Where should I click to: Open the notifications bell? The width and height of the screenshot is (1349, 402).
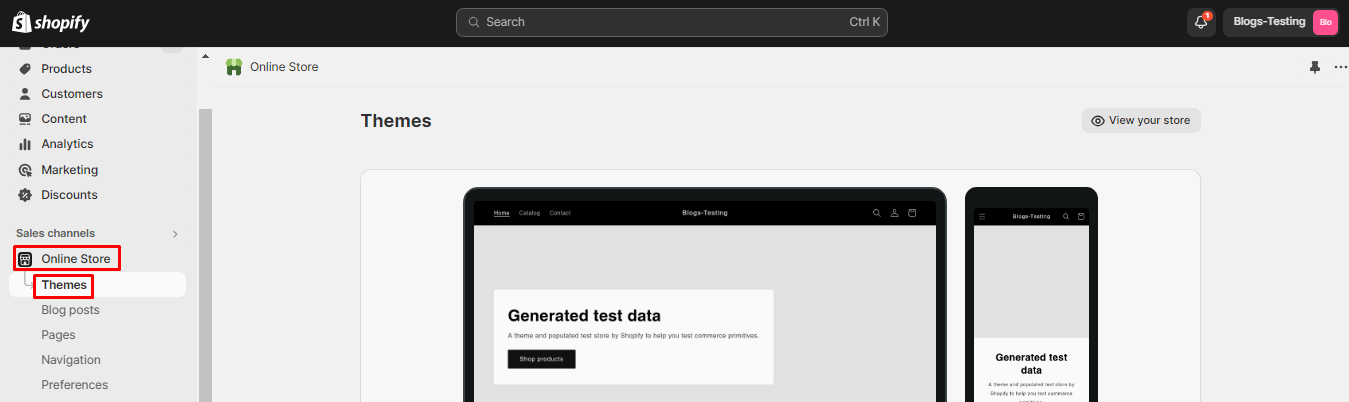[1201, 22]
